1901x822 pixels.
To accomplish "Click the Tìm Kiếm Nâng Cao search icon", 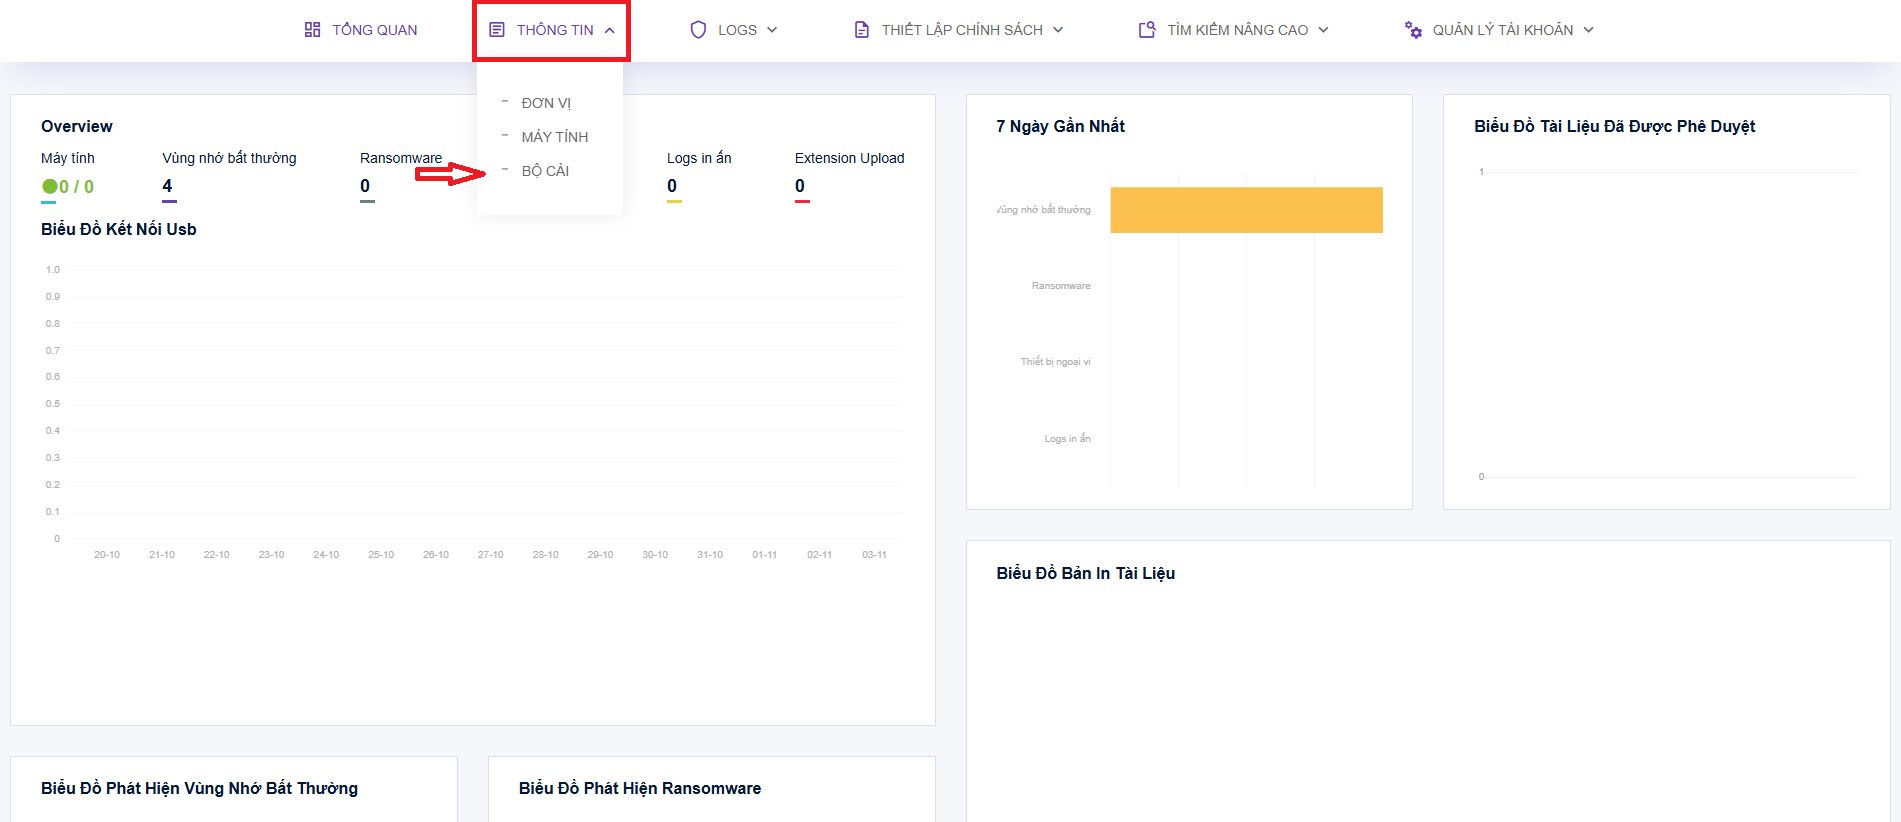I will [1147, 30].
